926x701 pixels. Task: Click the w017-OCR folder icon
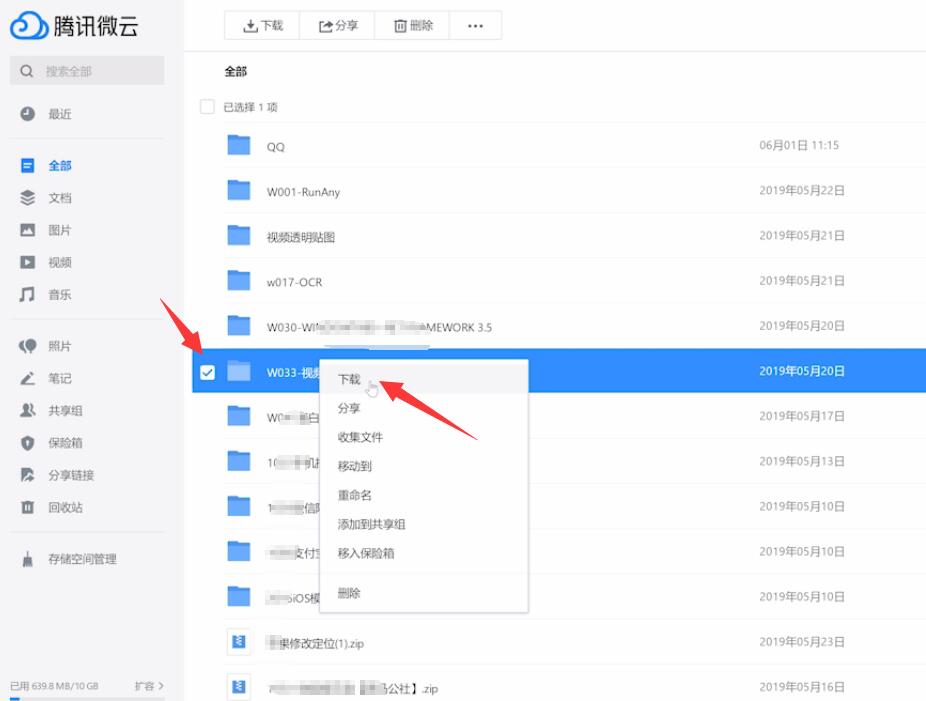[x=239, y=281]
